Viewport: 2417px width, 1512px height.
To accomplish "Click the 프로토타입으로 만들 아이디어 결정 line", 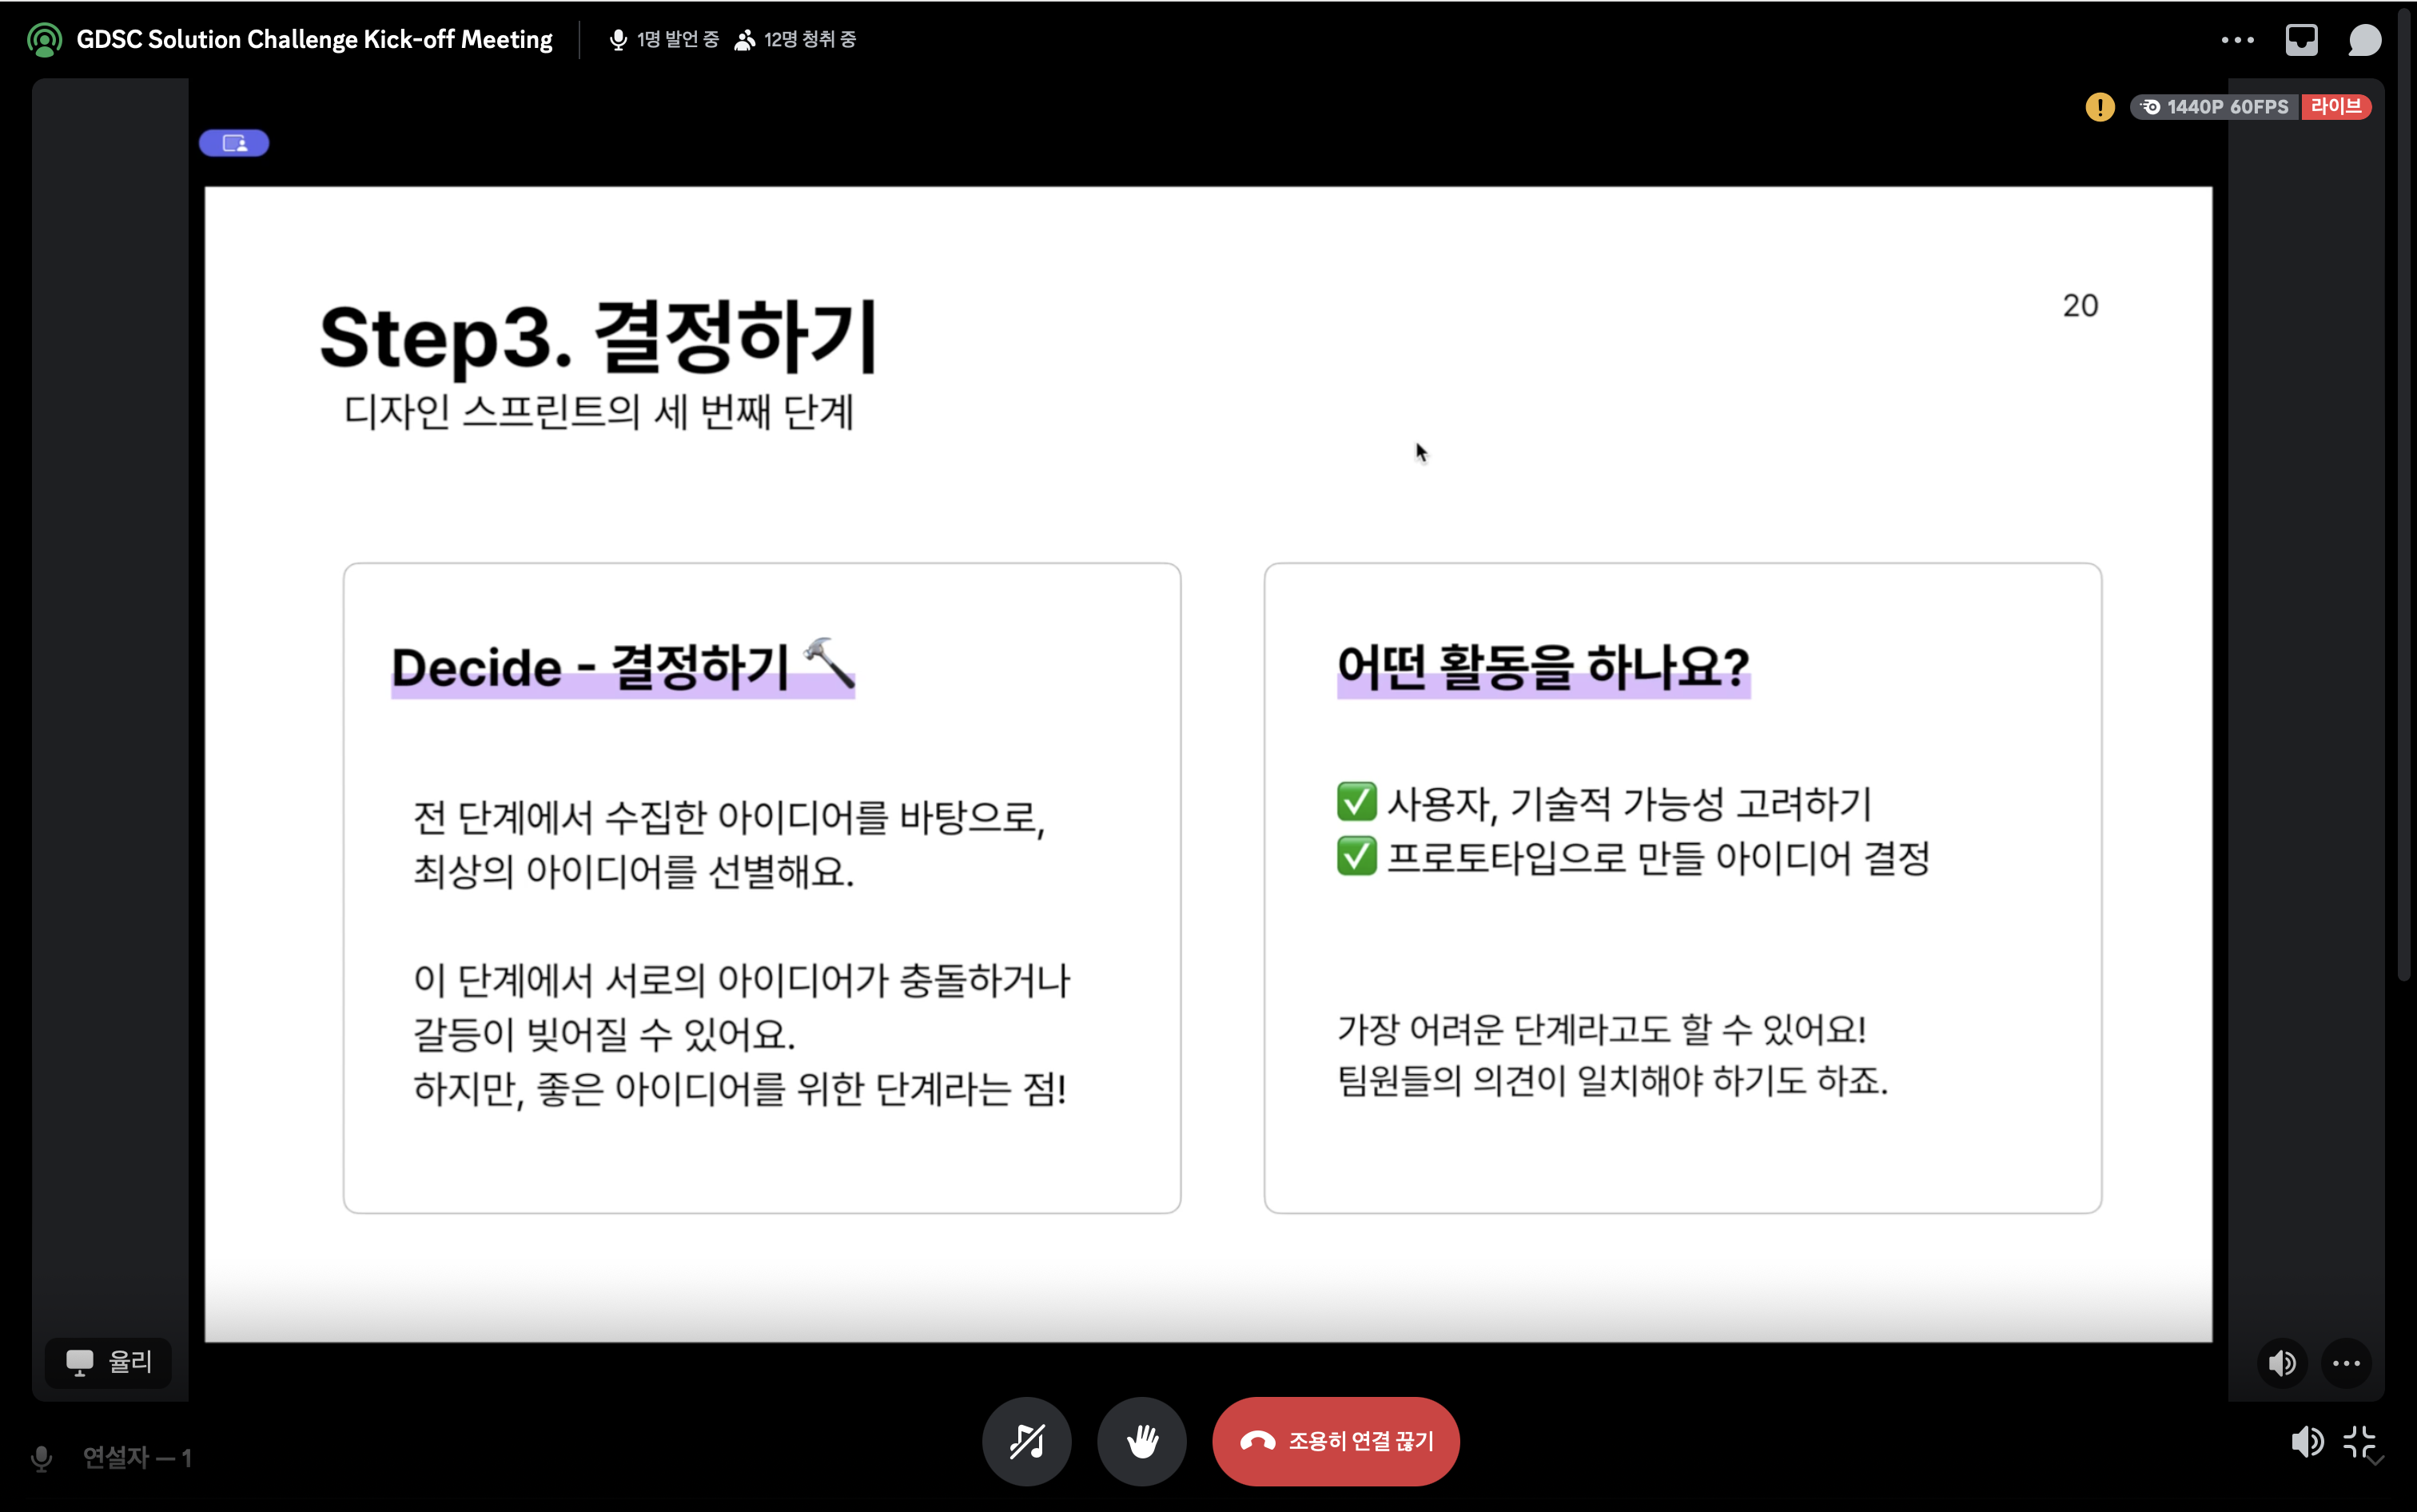I will tap(1633, 858).
